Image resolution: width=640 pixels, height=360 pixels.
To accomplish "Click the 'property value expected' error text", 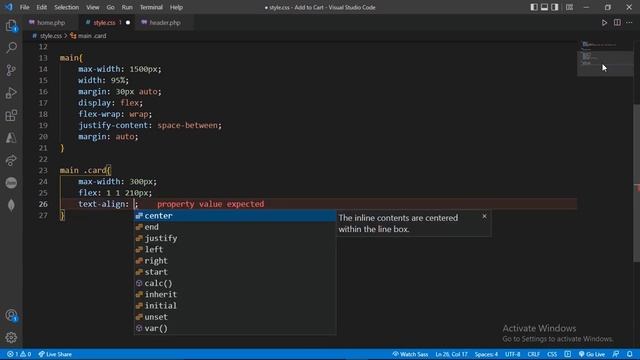I will pos(211,204).
